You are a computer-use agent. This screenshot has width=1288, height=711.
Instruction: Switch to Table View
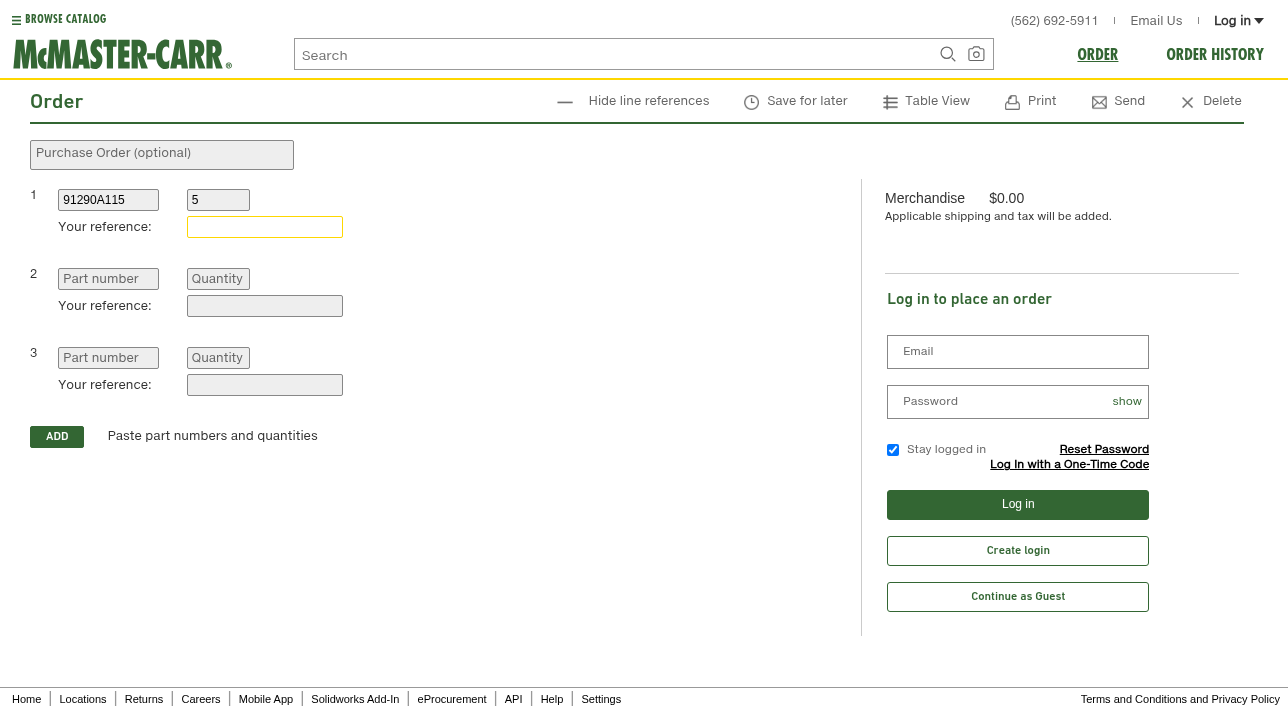click(937, 101)
